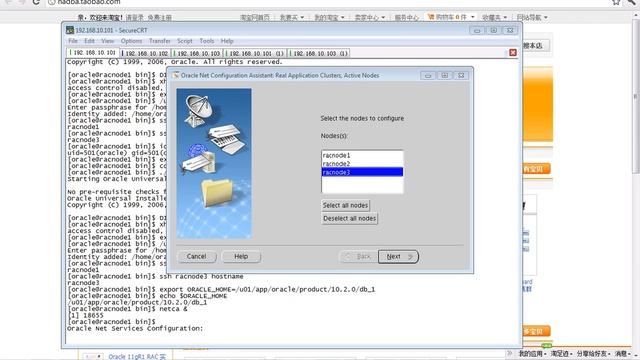
Task: Open the 服务中心 link in Taobao header
Action: pyautogui.click(x=407, y=17)
